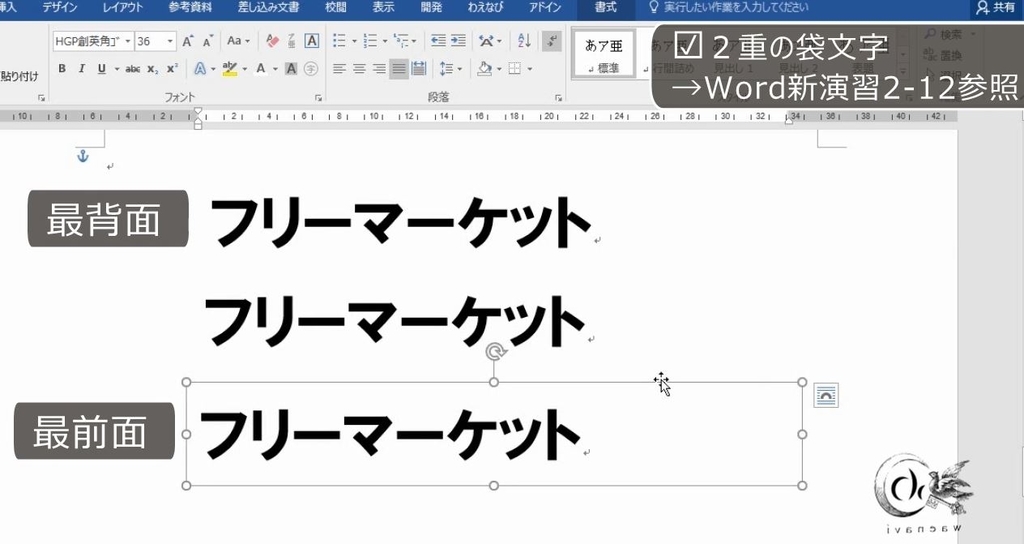This screenshot has height=544, width=1024.
Task: Increase indent icon
Action: [458, 41]
